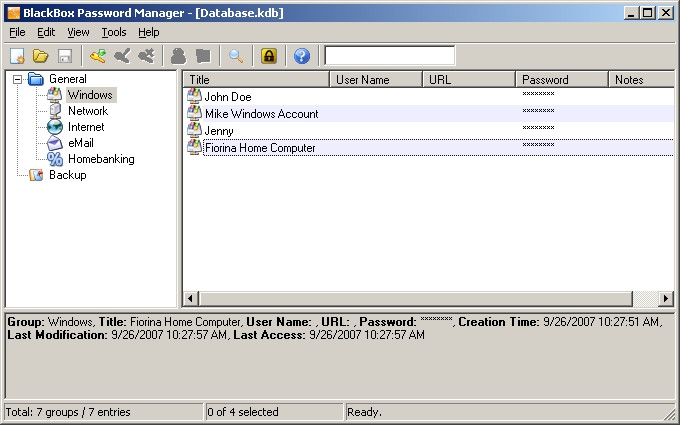This screenshot has width=680, height=425.
Task: Click the entry list's left scroll arrow
Action: [x=190, y=298]
